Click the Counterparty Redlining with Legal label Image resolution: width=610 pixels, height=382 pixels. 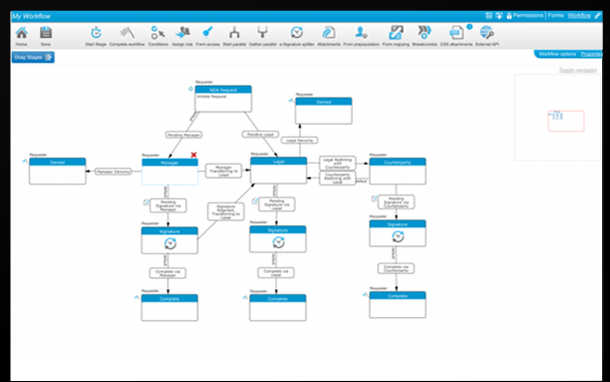coord(337,178)
